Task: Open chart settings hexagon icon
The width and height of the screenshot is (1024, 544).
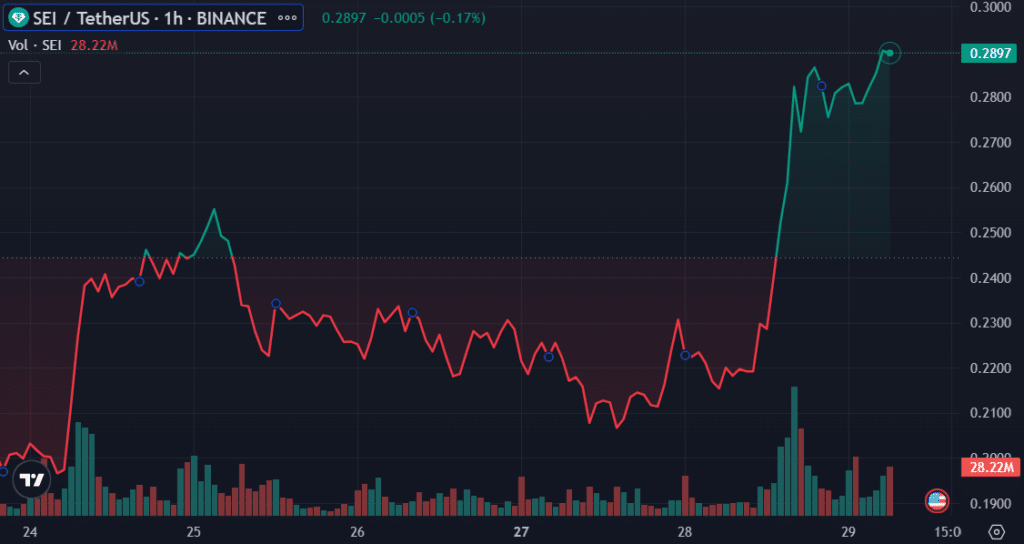Action: pyautogui.click(x=996, y=532)
